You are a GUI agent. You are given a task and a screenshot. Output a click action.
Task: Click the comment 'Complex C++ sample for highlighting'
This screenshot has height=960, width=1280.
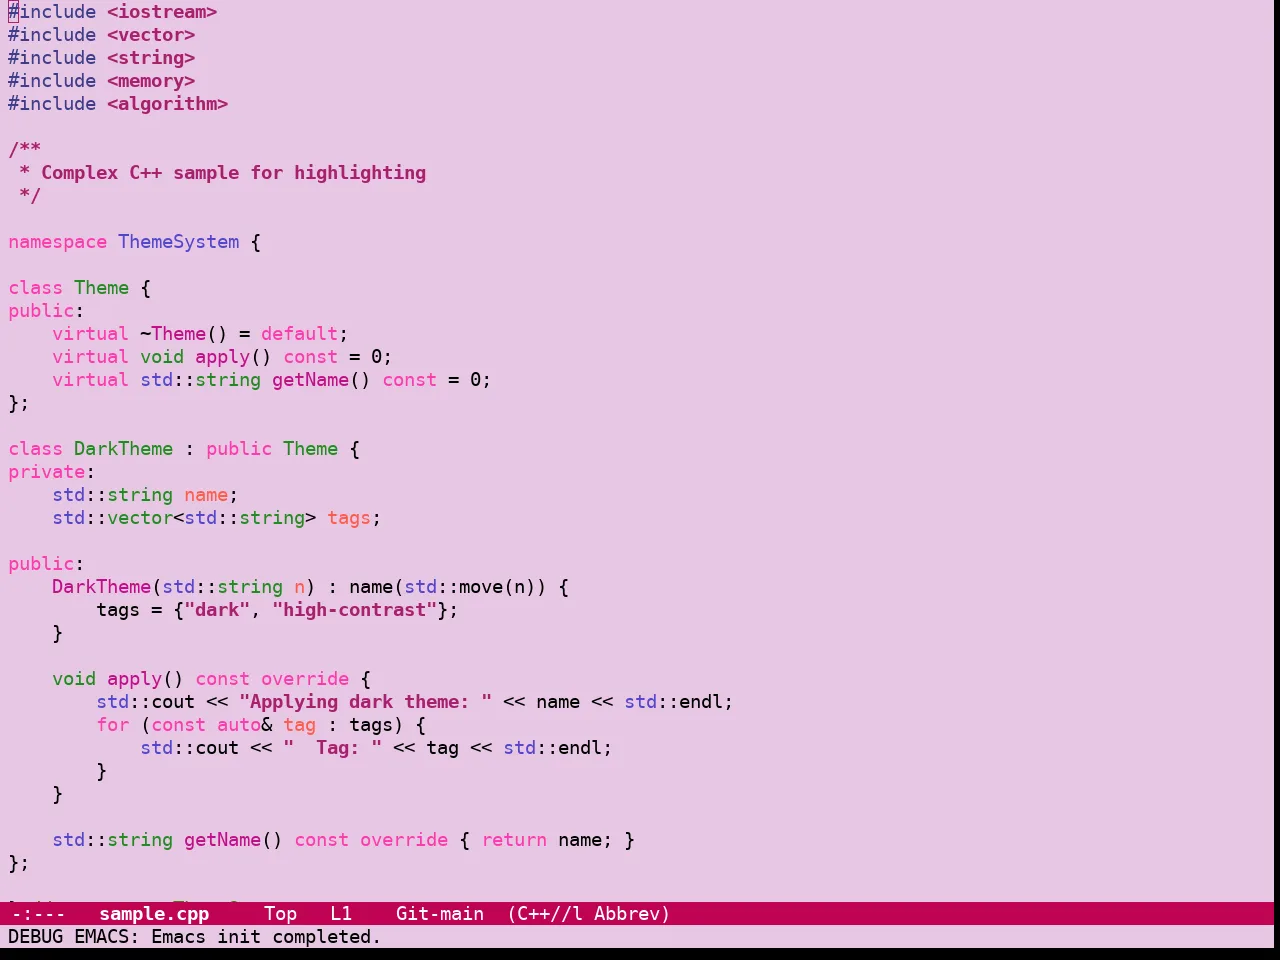pyautogui.click(x=234, y=173)
